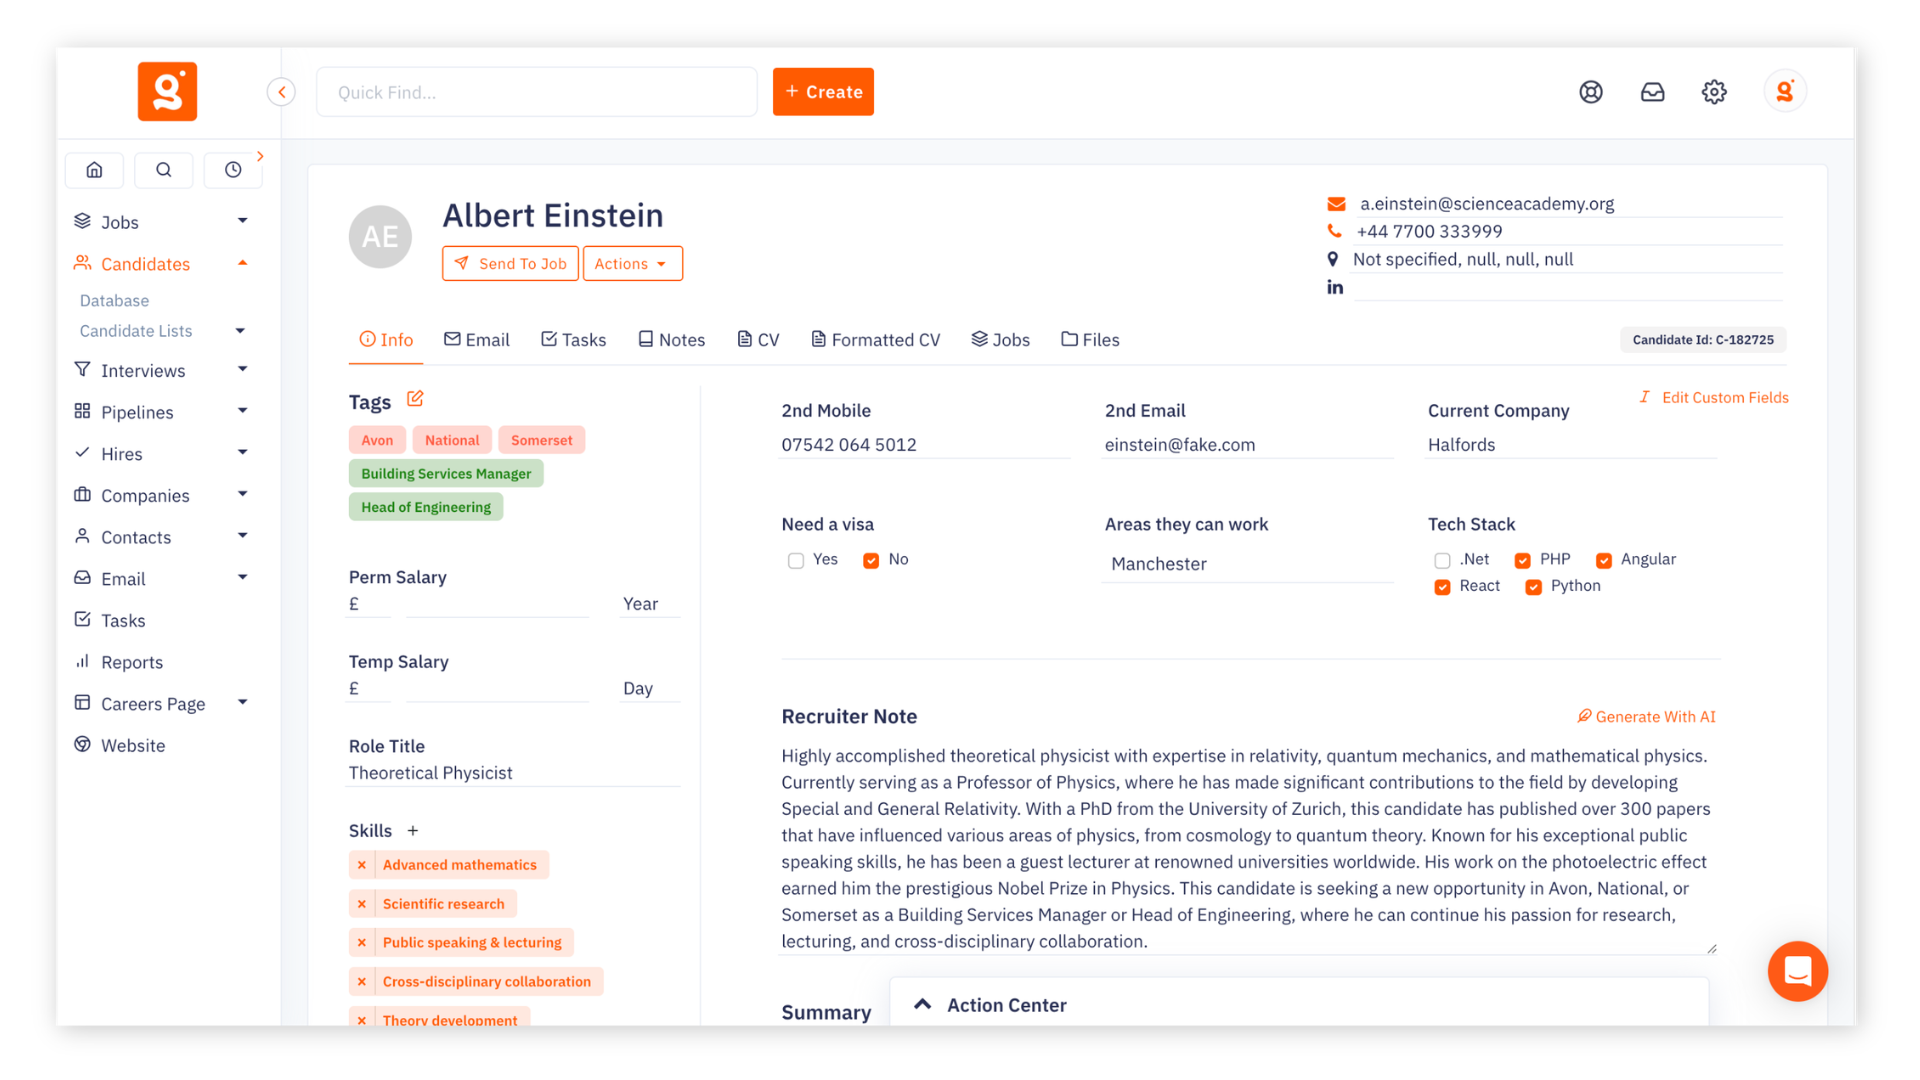The image size is (1920, 1080).
Task: Click the Reports bar chart icon
Action: pos(82,661)
